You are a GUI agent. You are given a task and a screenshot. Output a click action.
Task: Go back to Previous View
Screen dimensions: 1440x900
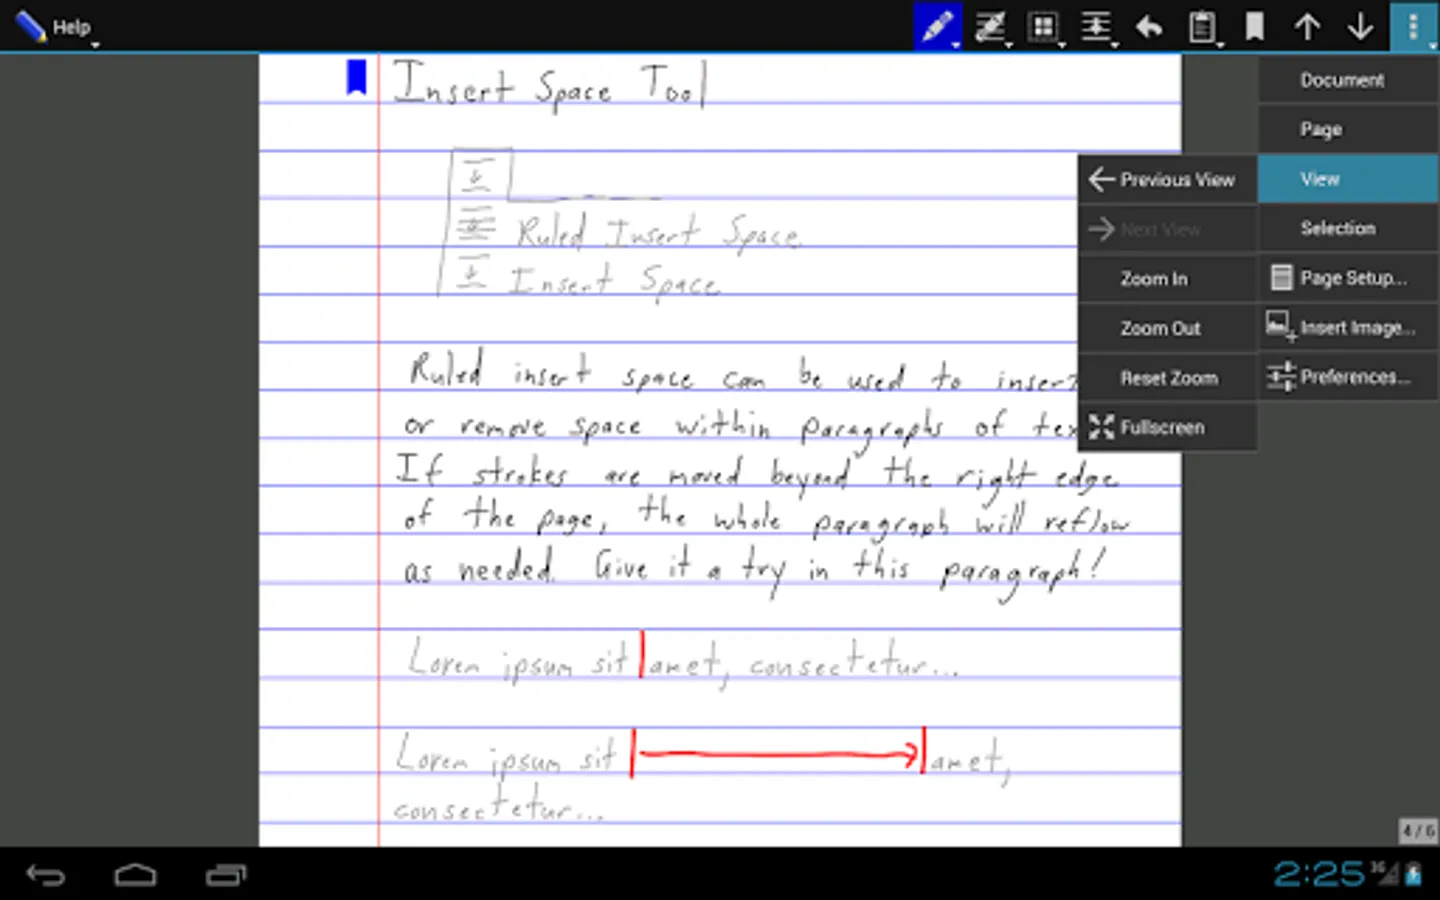(x=1167, y=180)
